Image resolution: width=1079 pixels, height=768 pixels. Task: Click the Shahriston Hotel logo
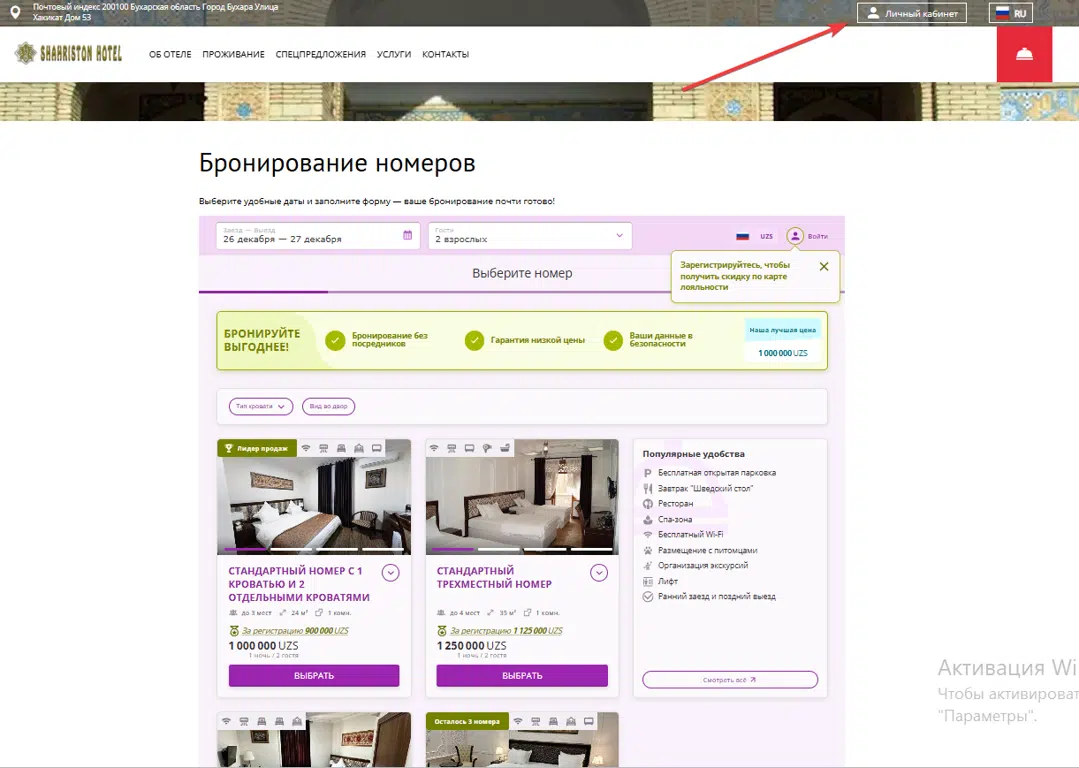pos(68,54)
